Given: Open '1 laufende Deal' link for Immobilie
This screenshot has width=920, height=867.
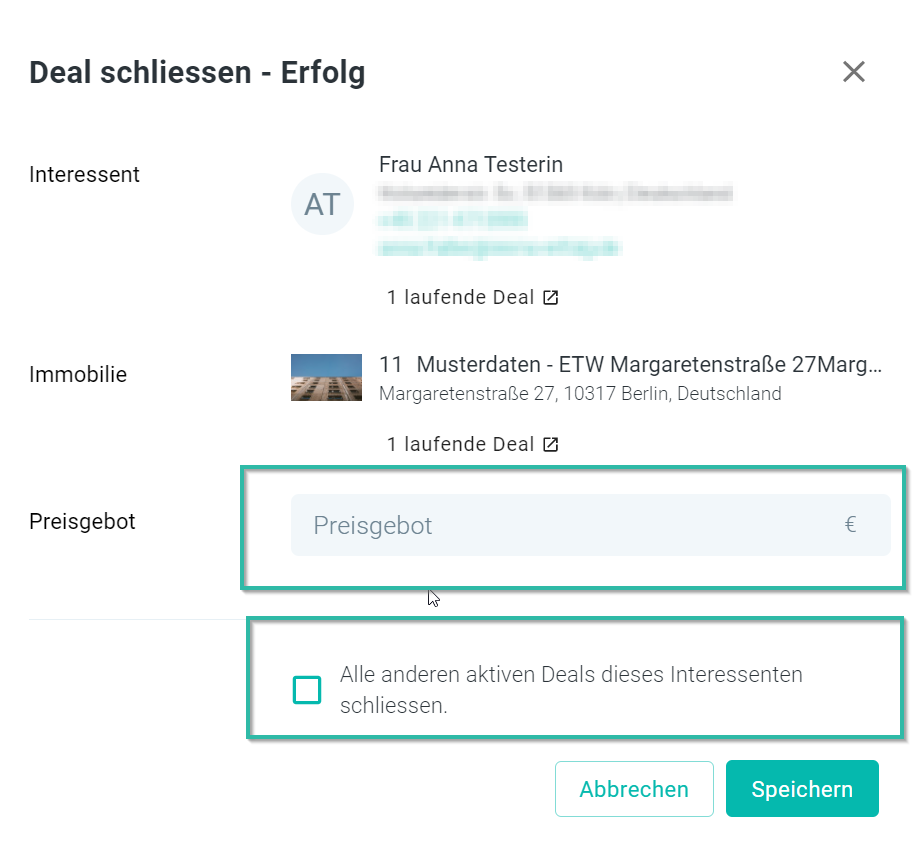Looking at the screenshot, I should tap(461, 445).
